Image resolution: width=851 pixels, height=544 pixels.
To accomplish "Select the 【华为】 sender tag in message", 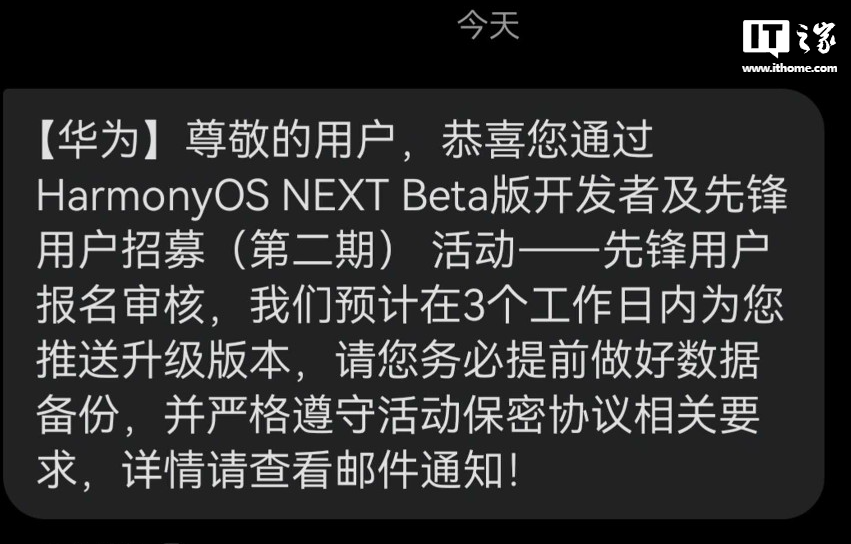I will tap(98, 140).
